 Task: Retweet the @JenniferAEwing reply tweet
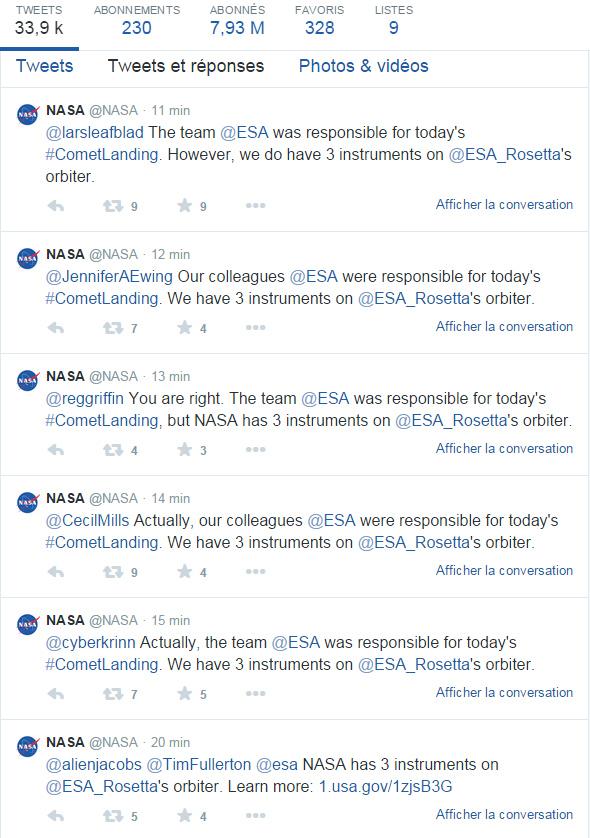[113, 328]
